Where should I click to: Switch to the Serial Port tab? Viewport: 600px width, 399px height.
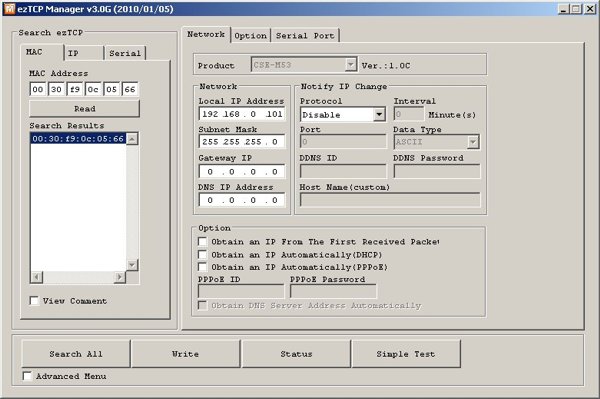tap(305, 36)
